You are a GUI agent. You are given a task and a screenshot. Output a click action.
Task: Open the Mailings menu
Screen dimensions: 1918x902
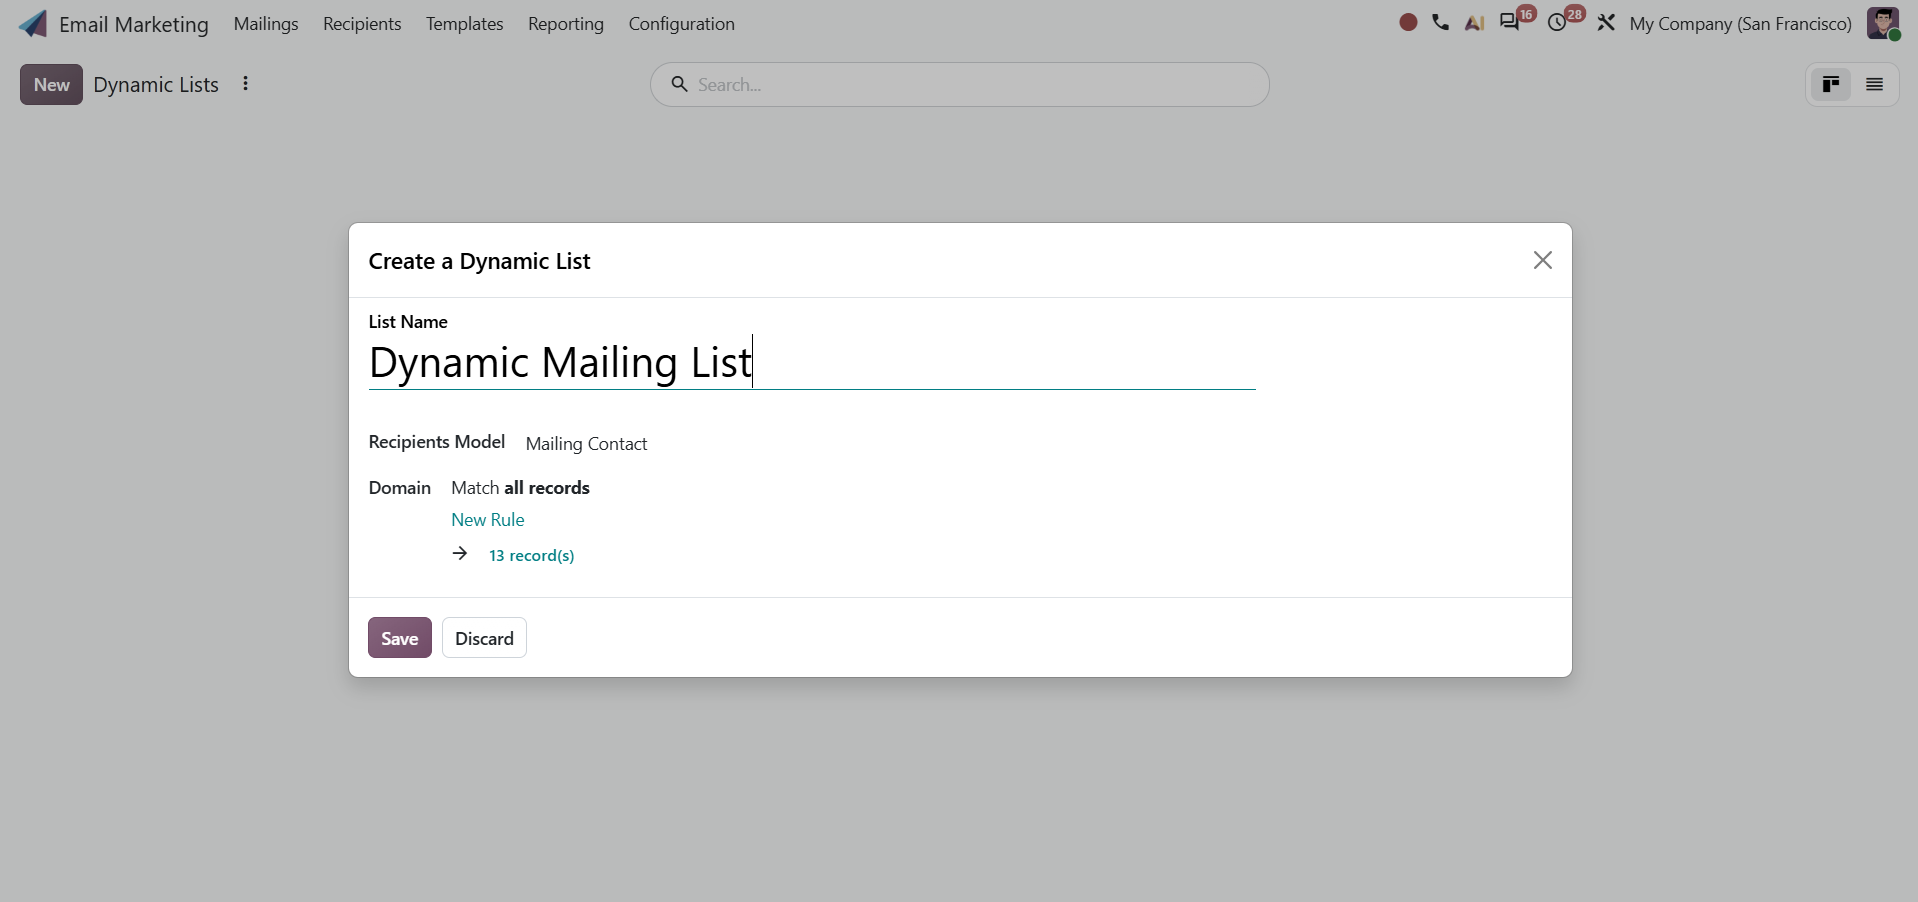266,24
